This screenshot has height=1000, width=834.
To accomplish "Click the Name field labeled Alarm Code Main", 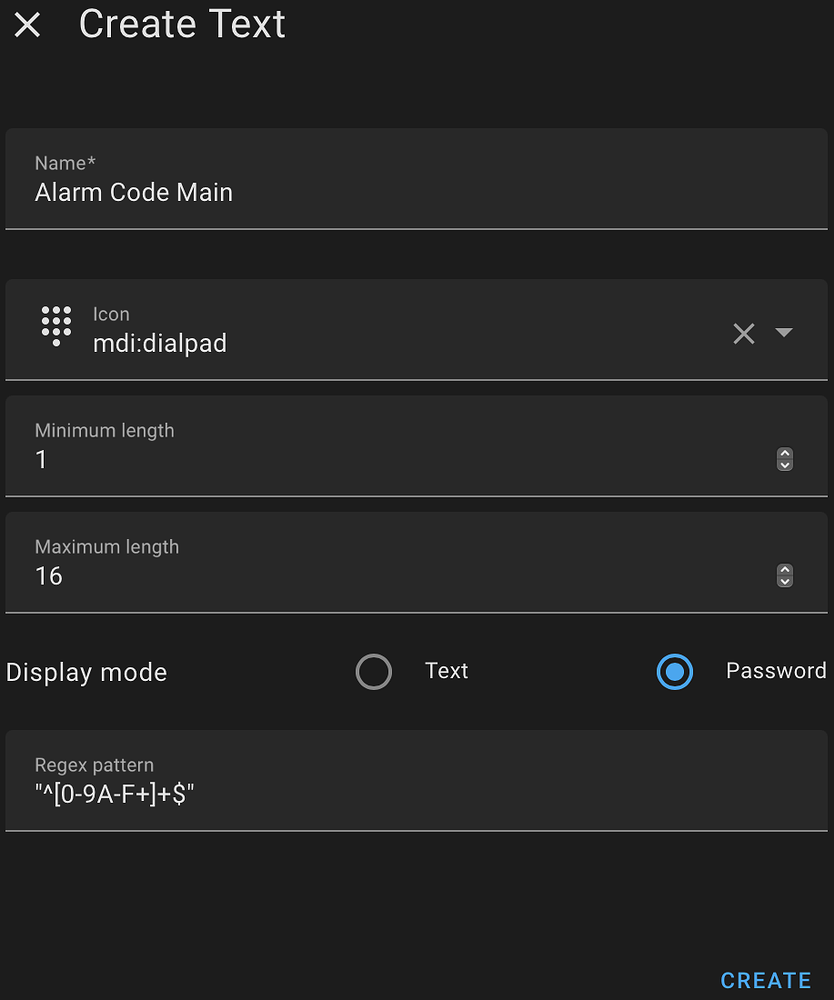I will [134, 192].
